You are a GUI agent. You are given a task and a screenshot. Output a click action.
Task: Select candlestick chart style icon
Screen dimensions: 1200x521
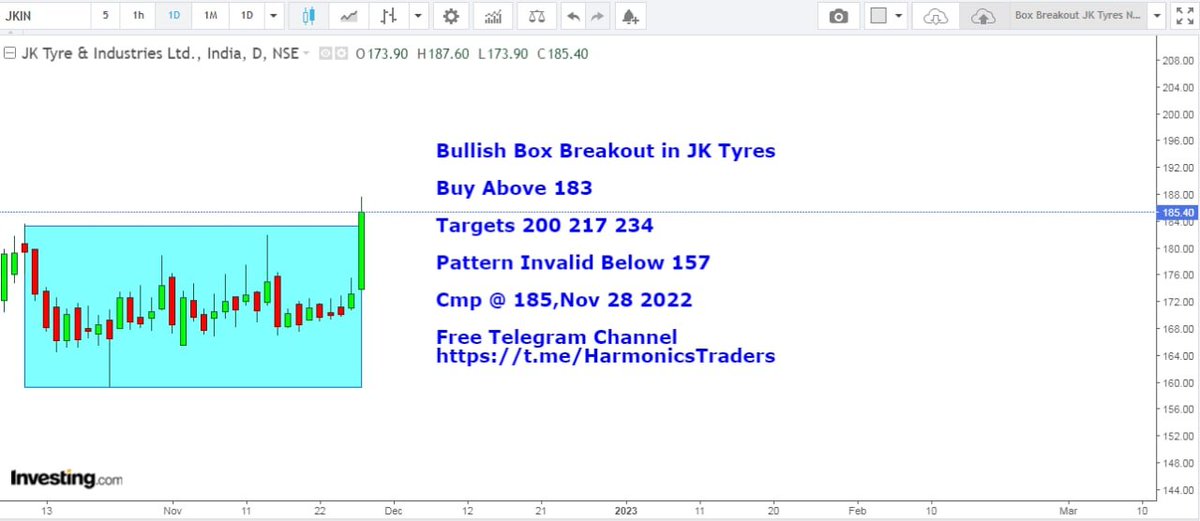[x=309, y=16]
